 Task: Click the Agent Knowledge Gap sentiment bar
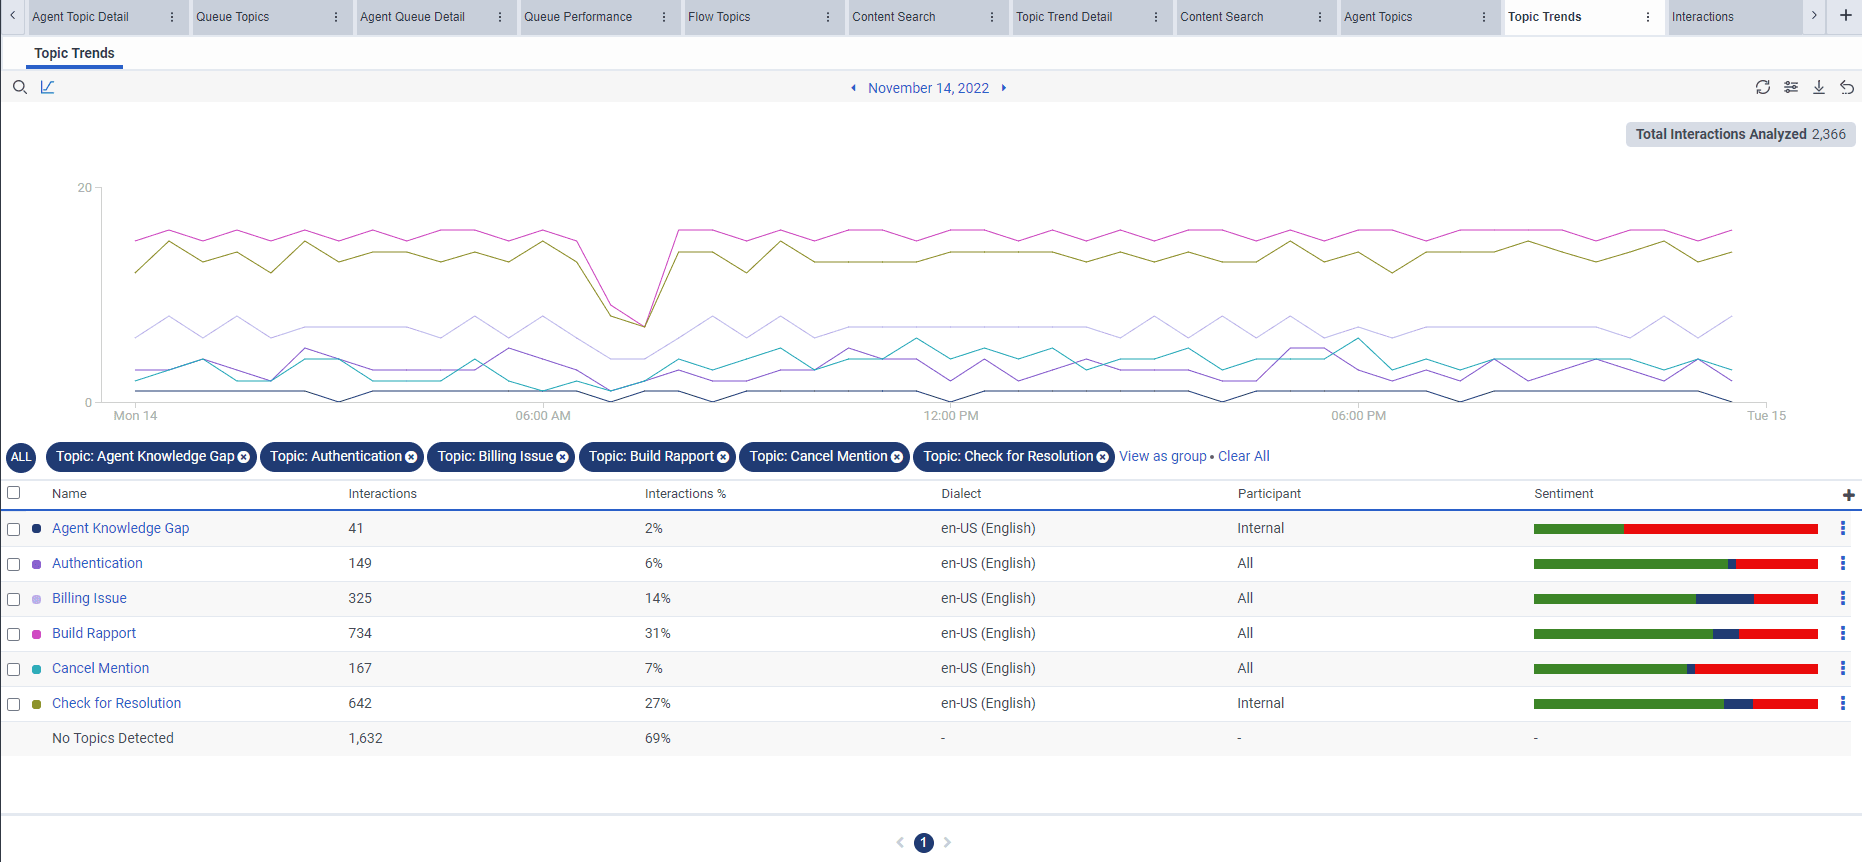(x=1675, y=529)
